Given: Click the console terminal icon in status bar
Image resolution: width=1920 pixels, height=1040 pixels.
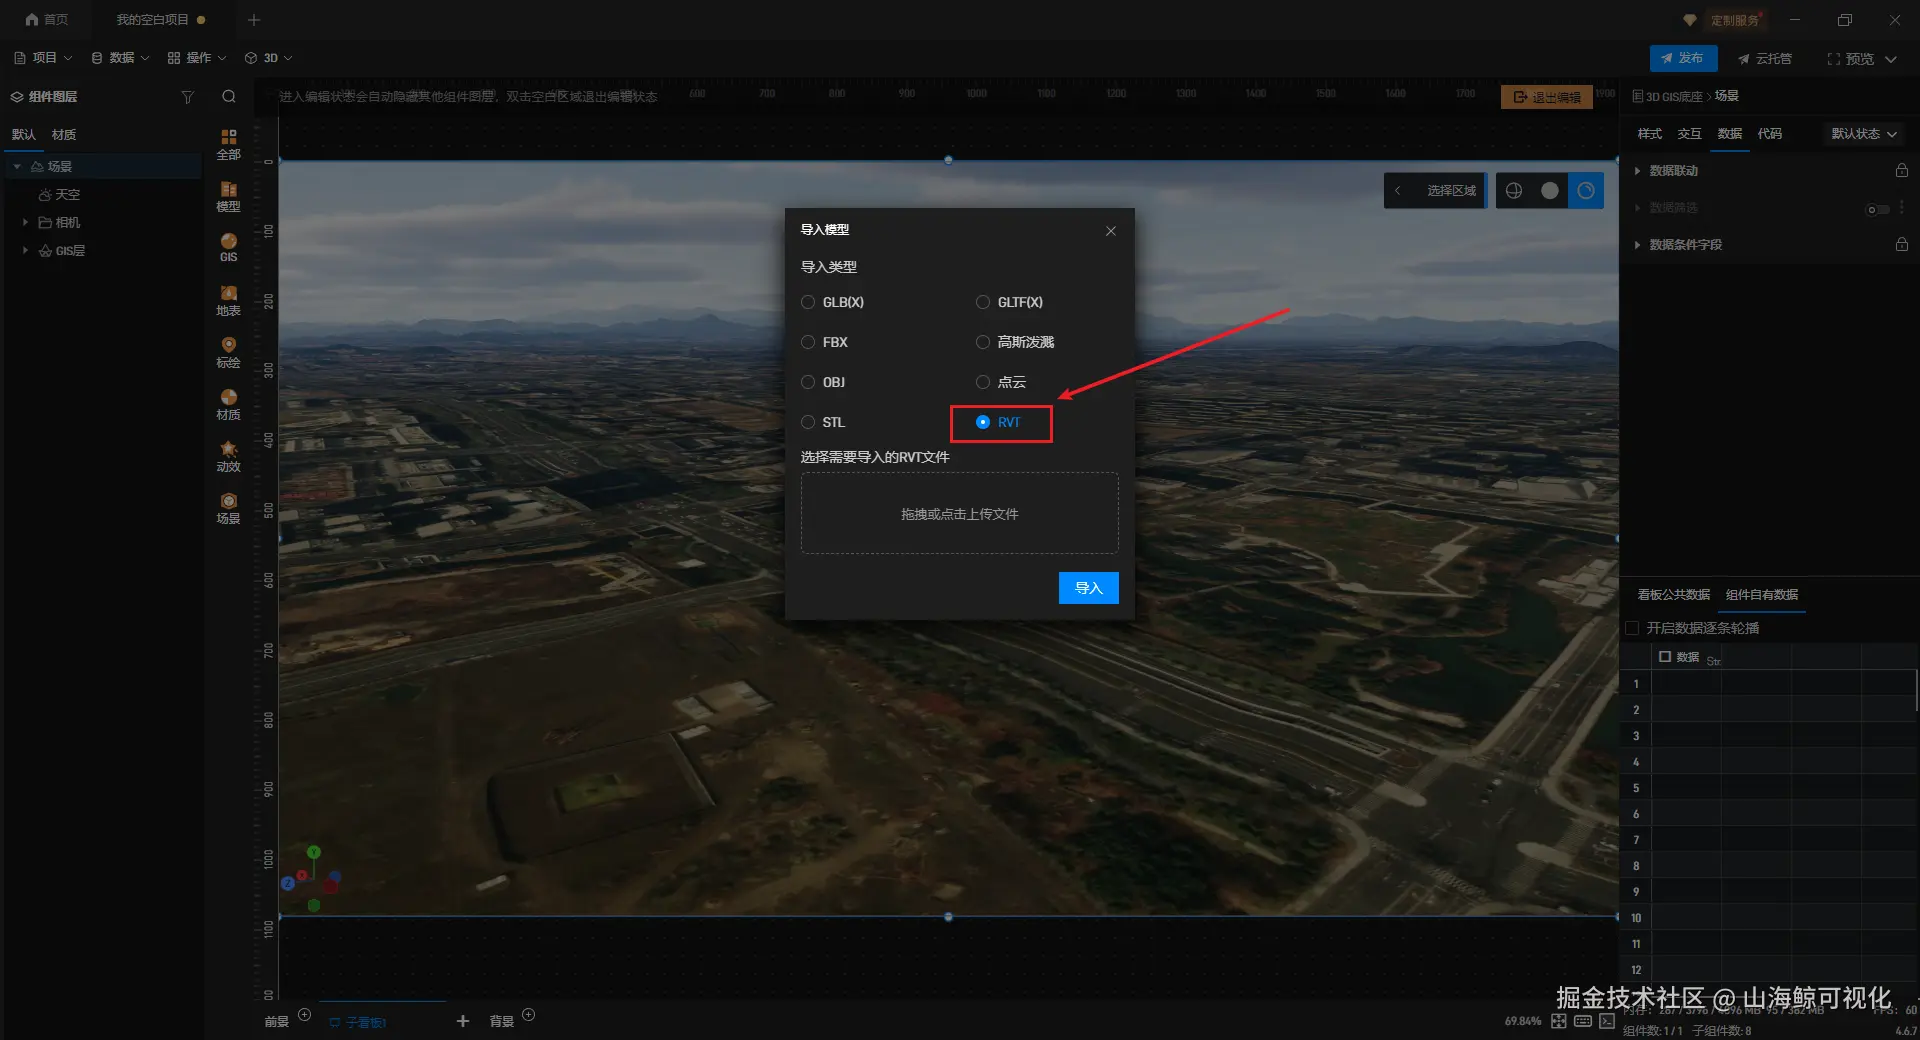Looking at the screenshot, I should coord(1607,1021).
